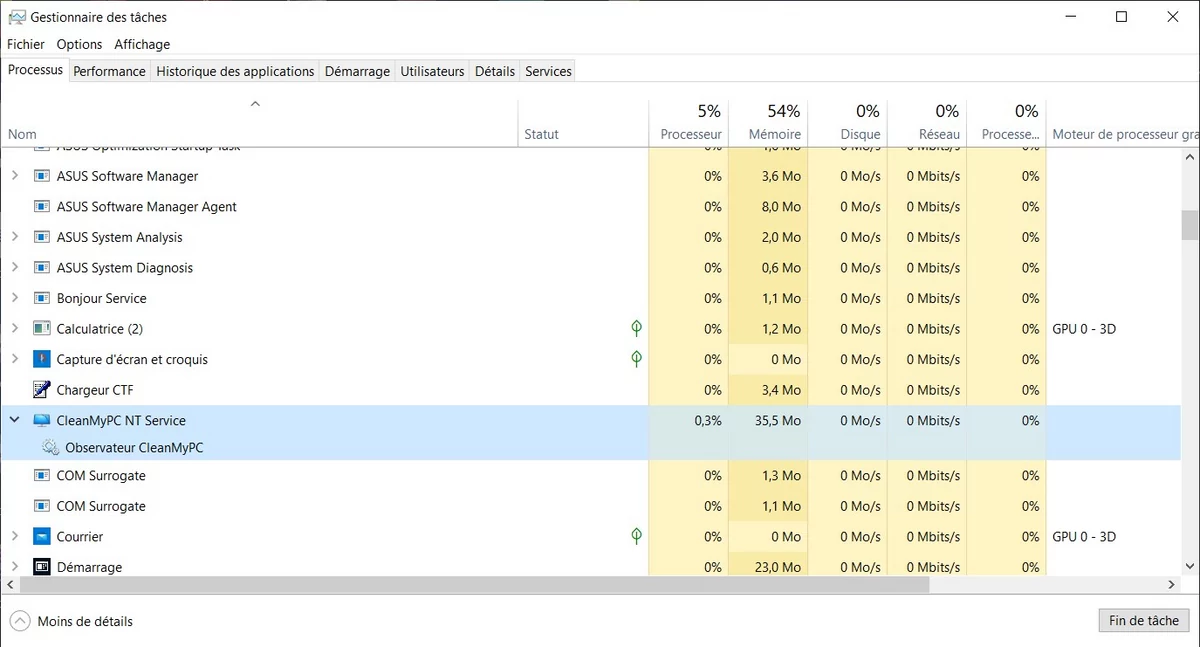Switch to the Démarrage tab
The width and height of the screenshot is (1200, 647).
[357, 71]
